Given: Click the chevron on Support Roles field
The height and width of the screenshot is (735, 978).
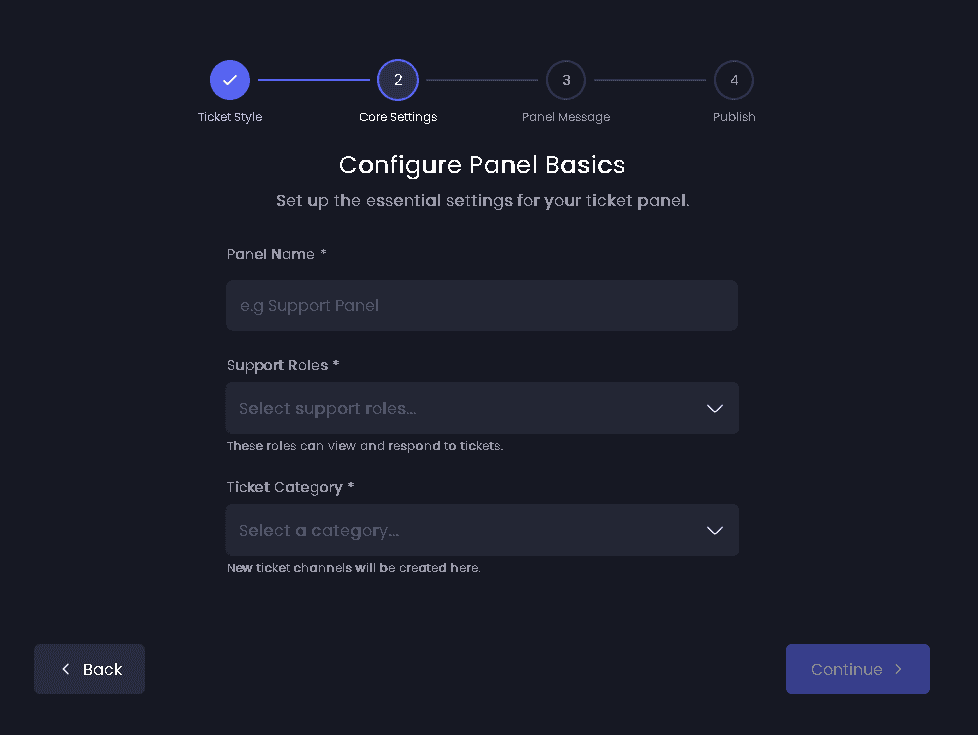Looking at the screenshot, I should click(714, 408).
